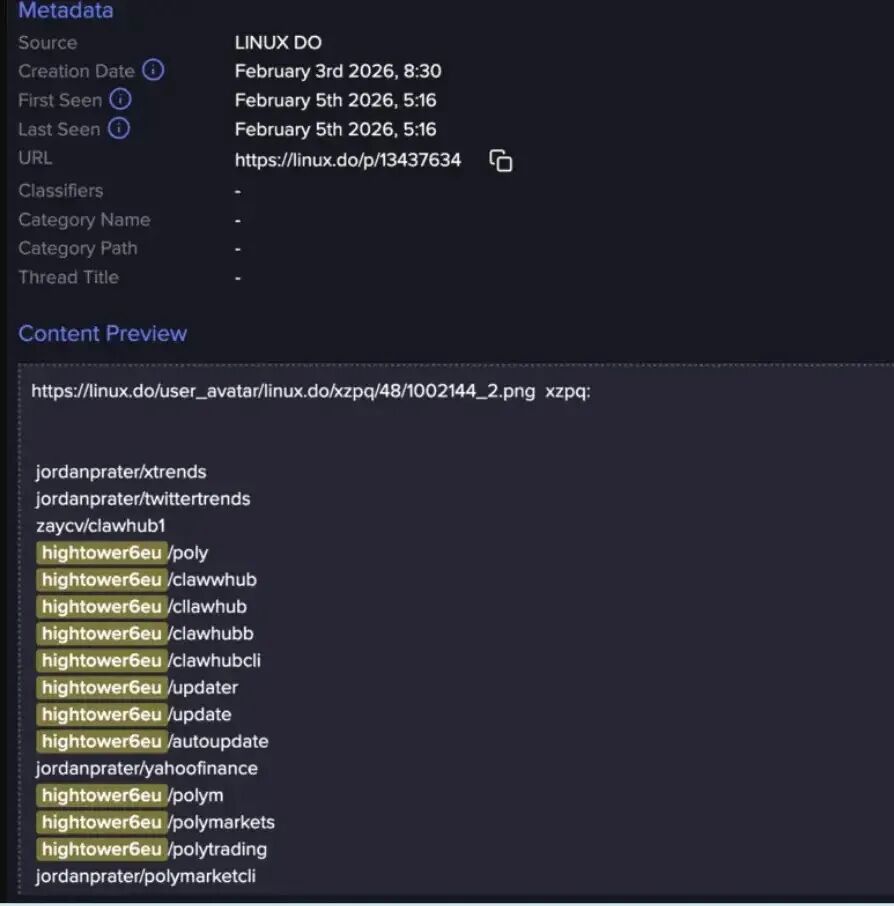This screenshot has width=894, height=906.
Task: Select the hightower6eu tag next to /polytrading
Action: click(101, 849)
